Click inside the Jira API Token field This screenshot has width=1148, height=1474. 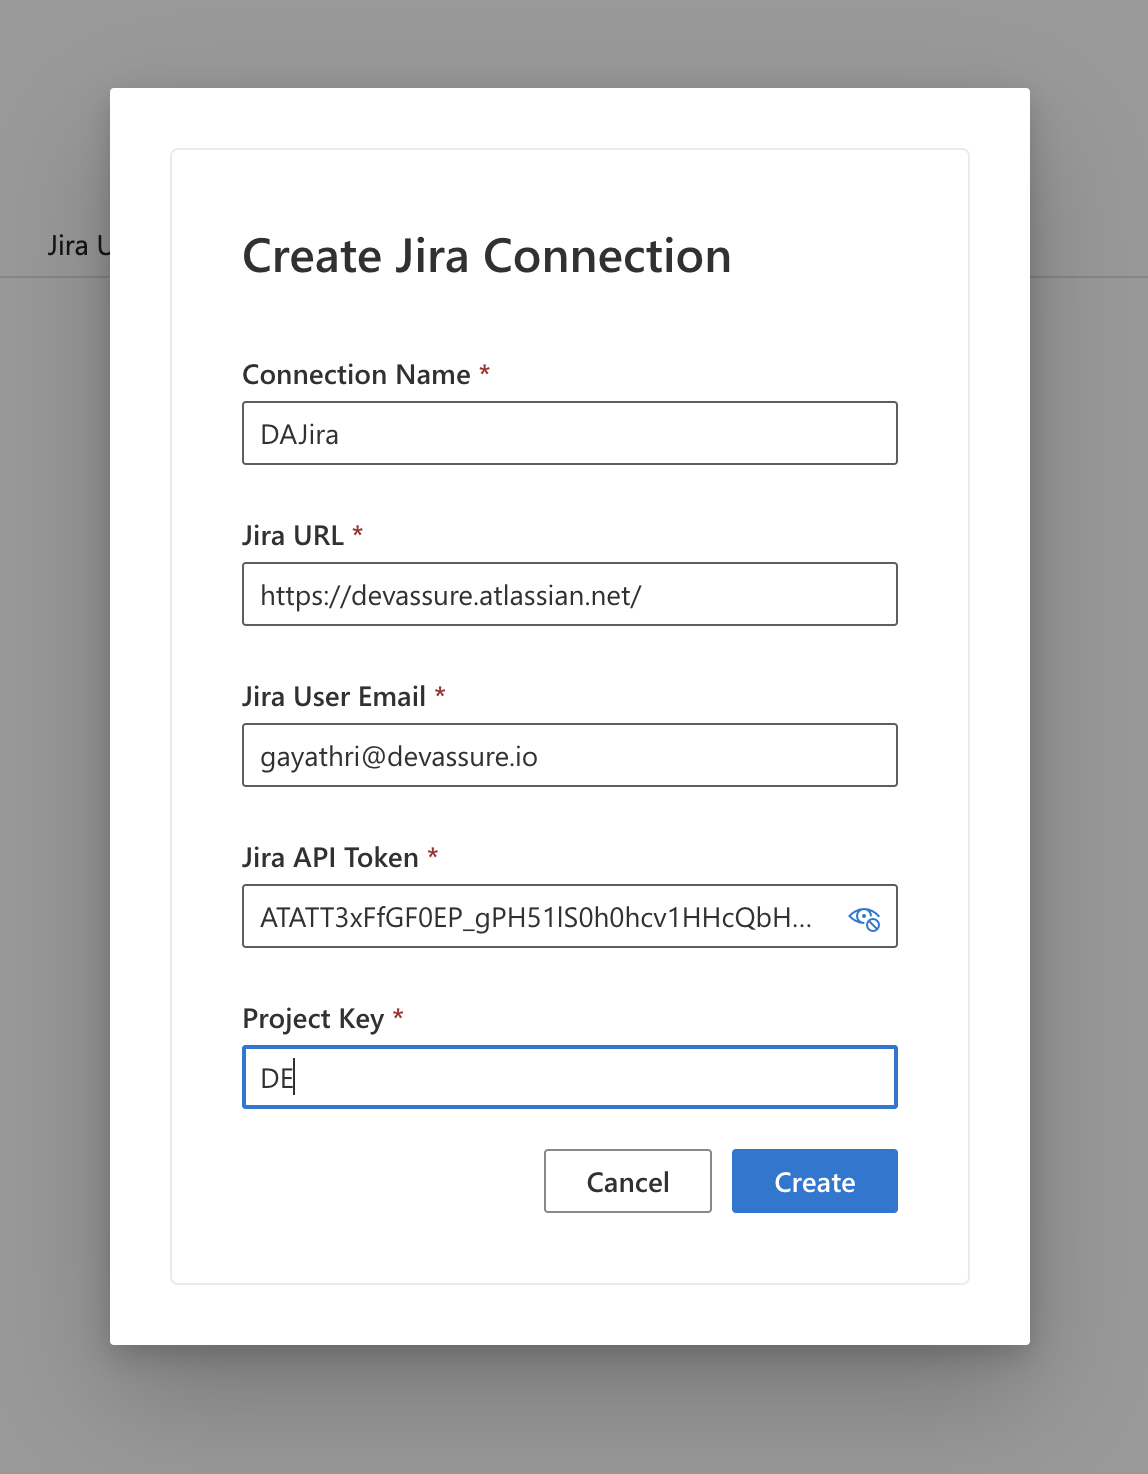(x=540, y=917)
